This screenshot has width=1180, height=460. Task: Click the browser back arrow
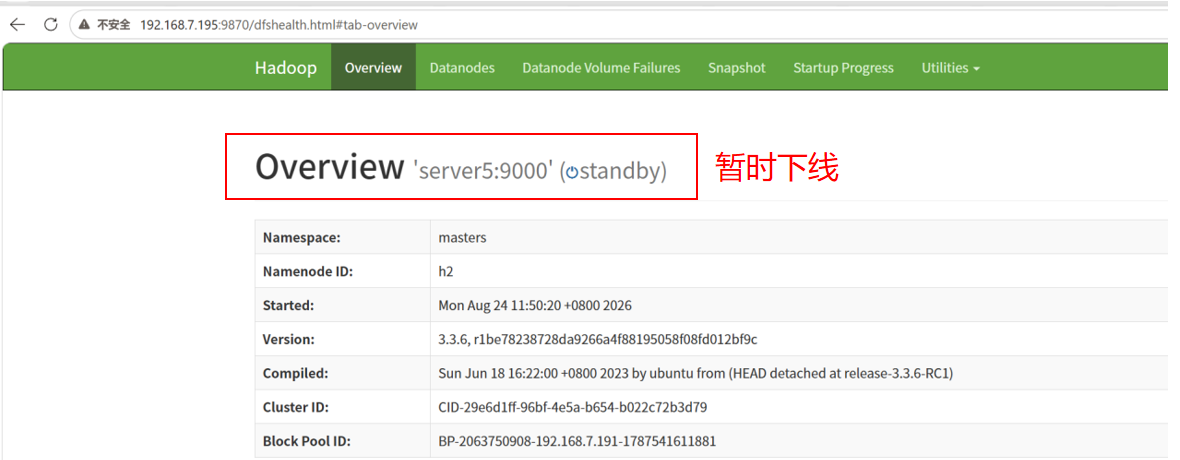pyautogui.click(x=17, y=25)
